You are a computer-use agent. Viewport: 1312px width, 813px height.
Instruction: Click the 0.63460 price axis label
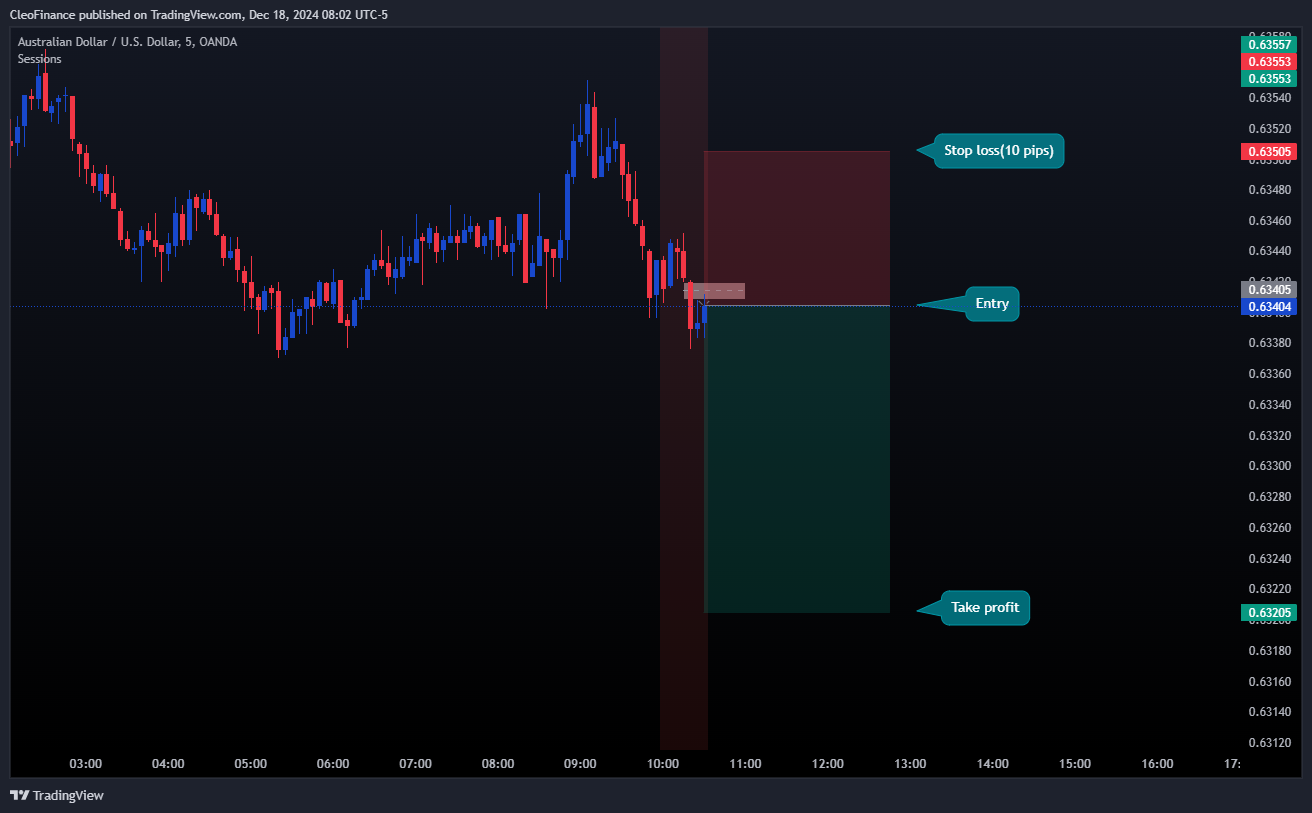(1269, 221)
